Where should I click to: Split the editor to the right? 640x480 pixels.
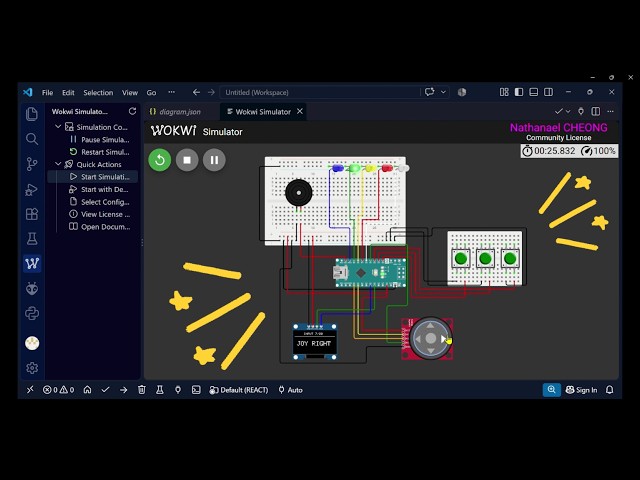(x=596, y=111)
